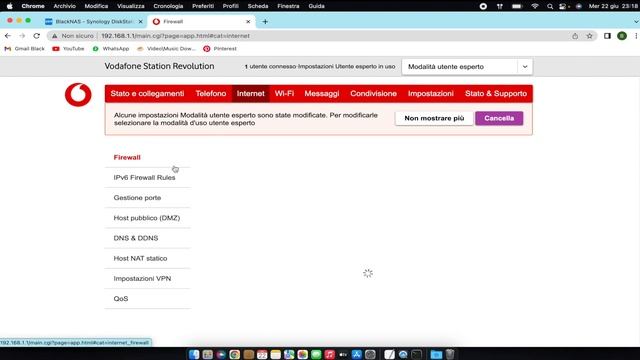Screen dimensions: 640x360
Task: Open Chrome side panel icon
Action: coord(607,36)
